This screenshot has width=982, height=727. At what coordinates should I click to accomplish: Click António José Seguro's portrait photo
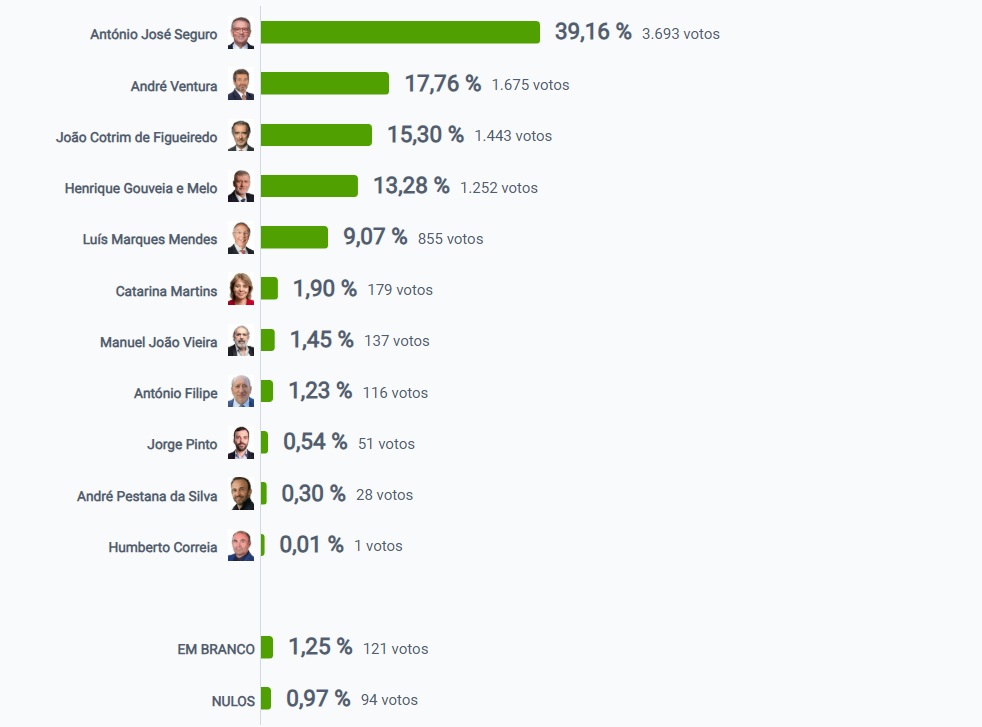tap(241, 33)
